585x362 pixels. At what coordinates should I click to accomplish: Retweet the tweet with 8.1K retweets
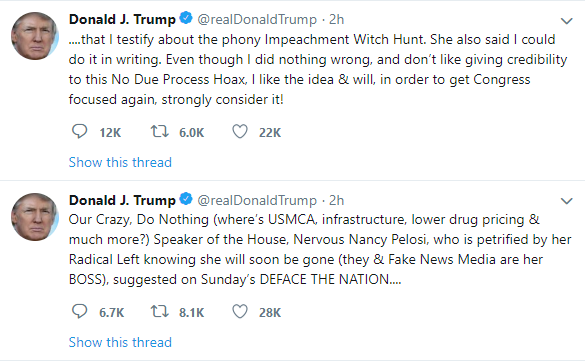[160, 312]
